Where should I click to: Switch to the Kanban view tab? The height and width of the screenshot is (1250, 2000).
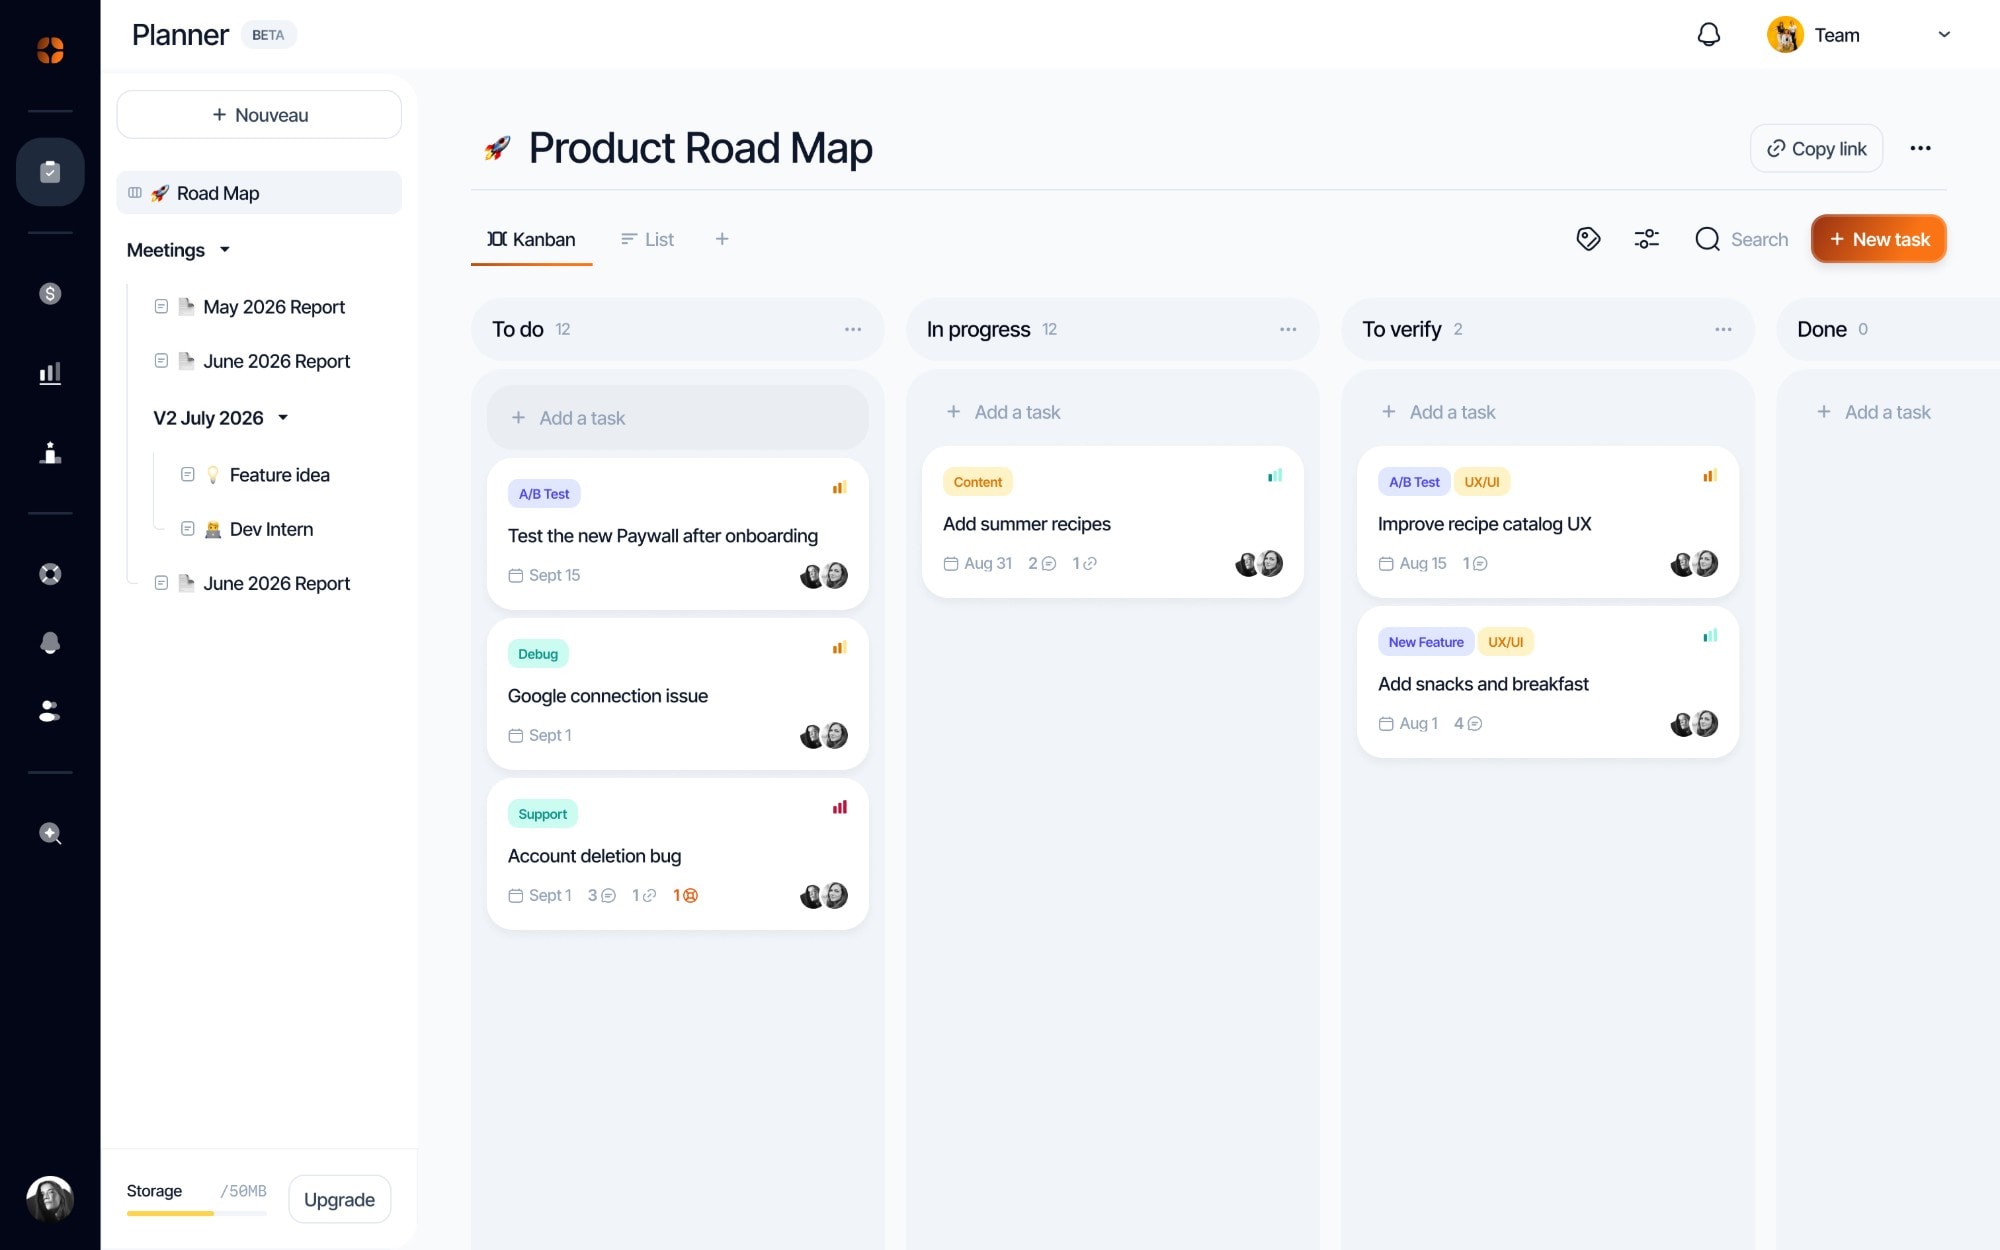tap(531, 239)
